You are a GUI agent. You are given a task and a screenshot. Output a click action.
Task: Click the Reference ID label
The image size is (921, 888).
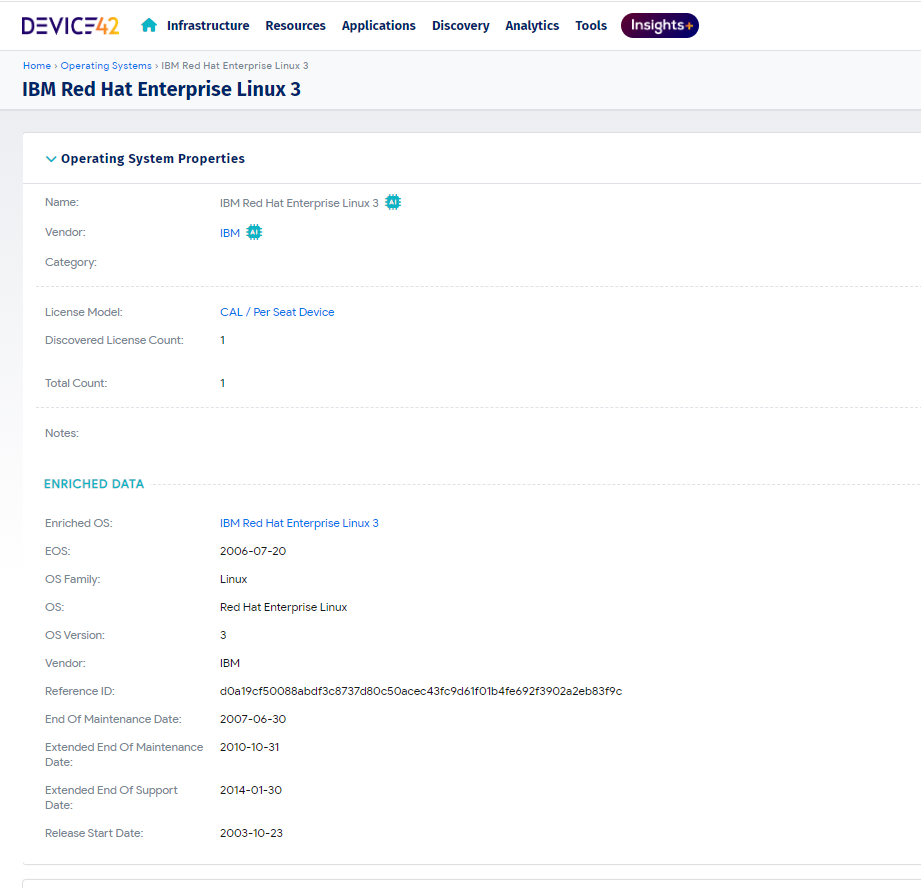(80, 691)
